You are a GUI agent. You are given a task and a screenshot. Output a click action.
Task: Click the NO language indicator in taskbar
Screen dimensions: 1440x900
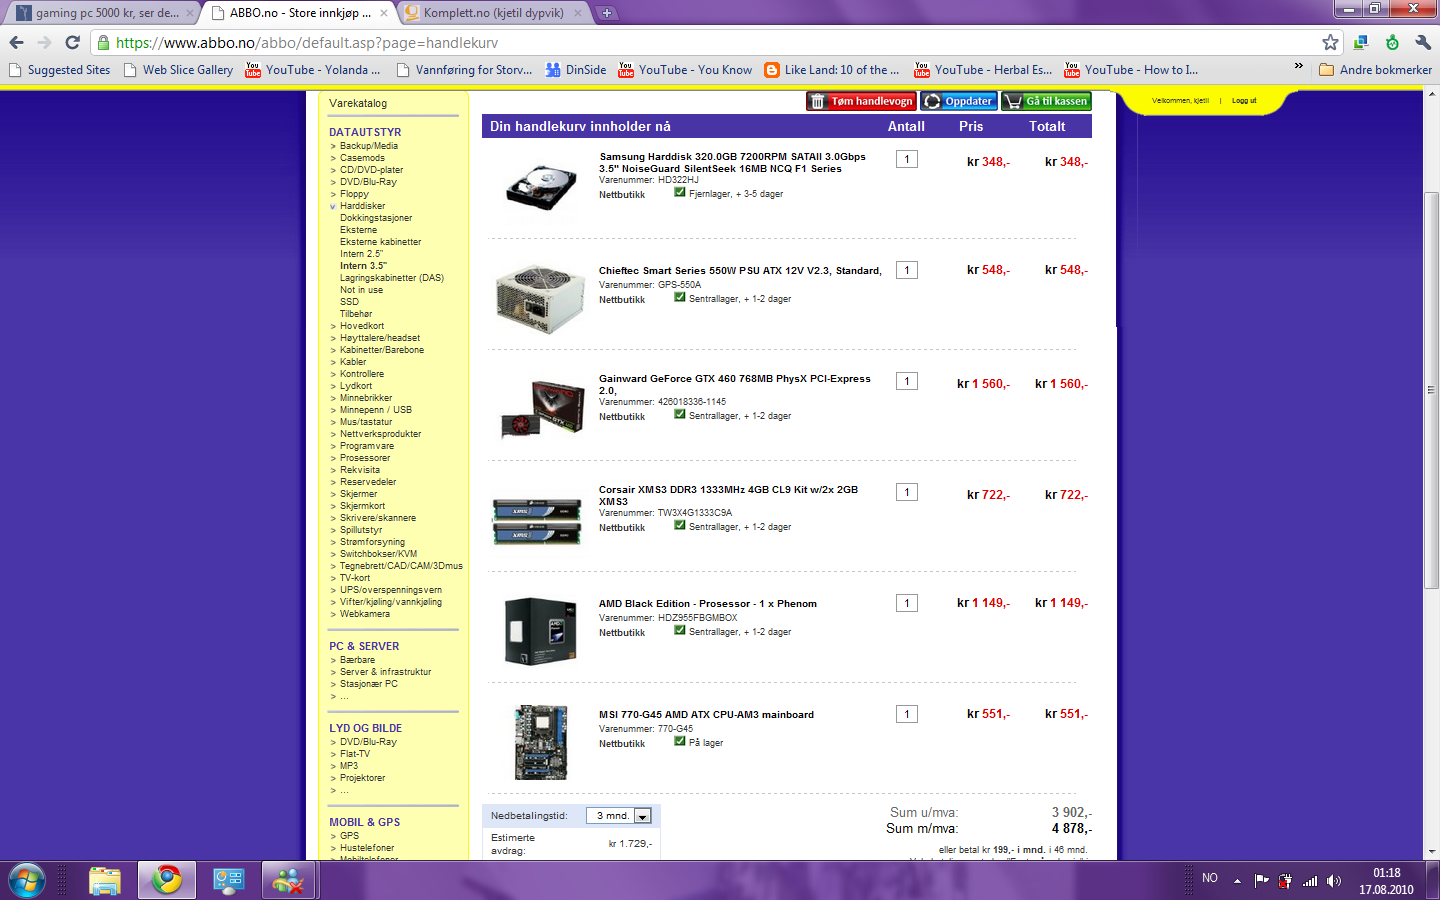point(1210,878)
